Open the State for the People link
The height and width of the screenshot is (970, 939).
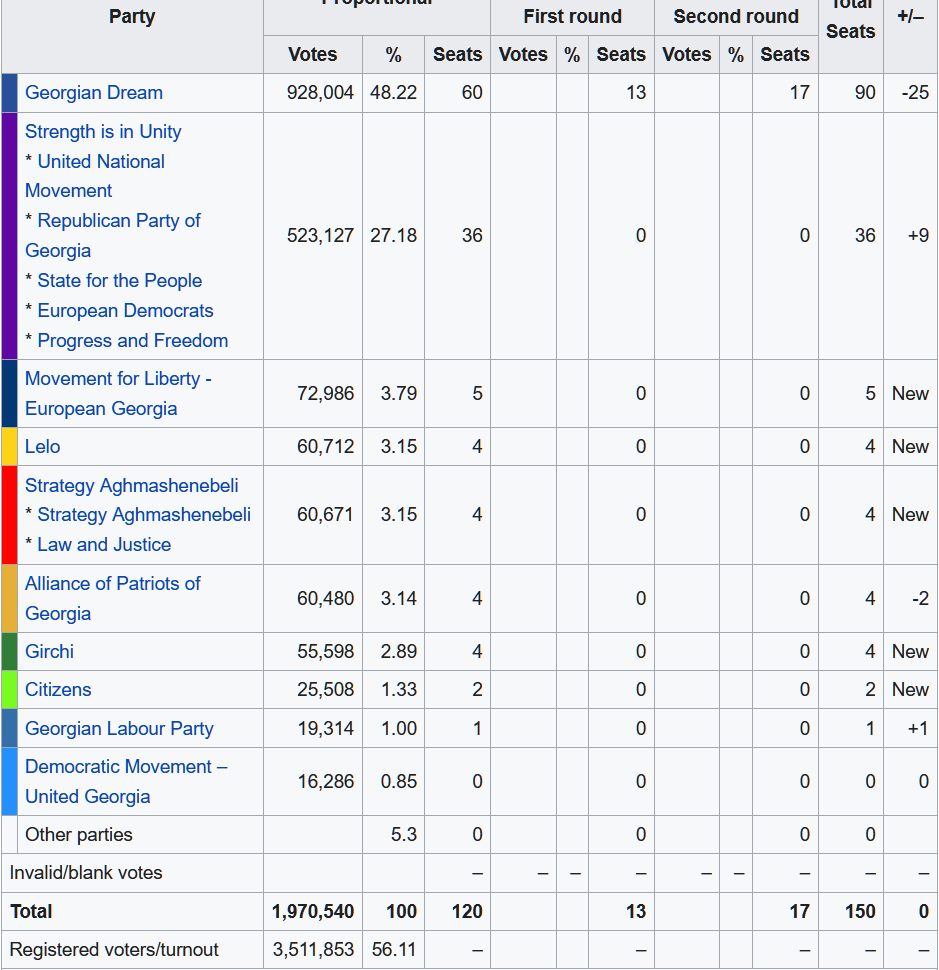[119, 281]
